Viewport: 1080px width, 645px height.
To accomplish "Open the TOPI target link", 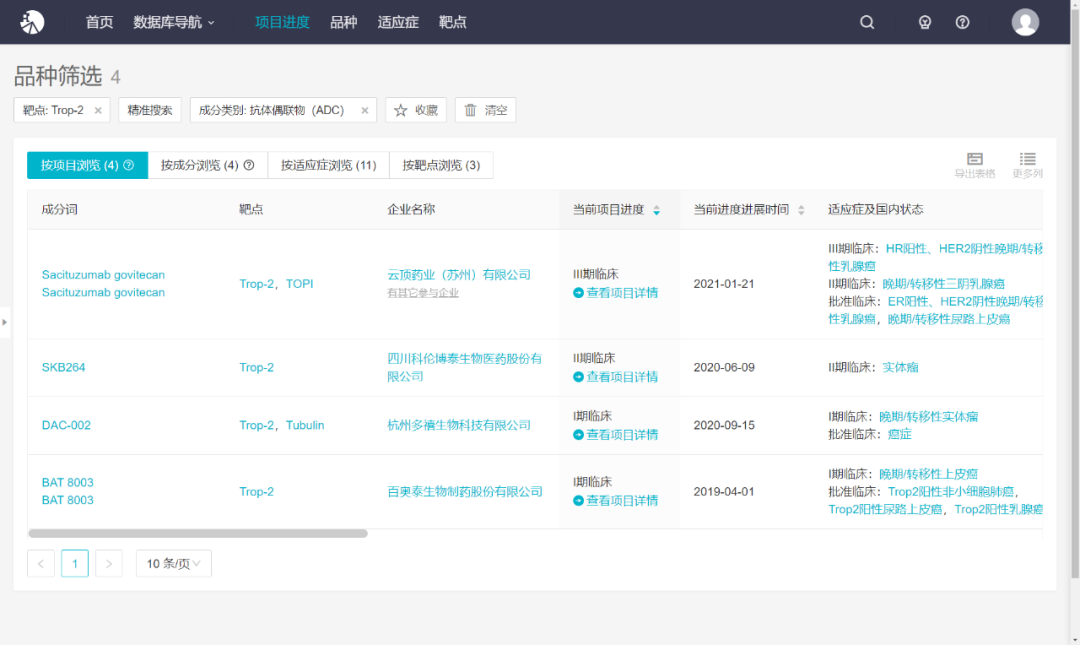I will (300, 284).
